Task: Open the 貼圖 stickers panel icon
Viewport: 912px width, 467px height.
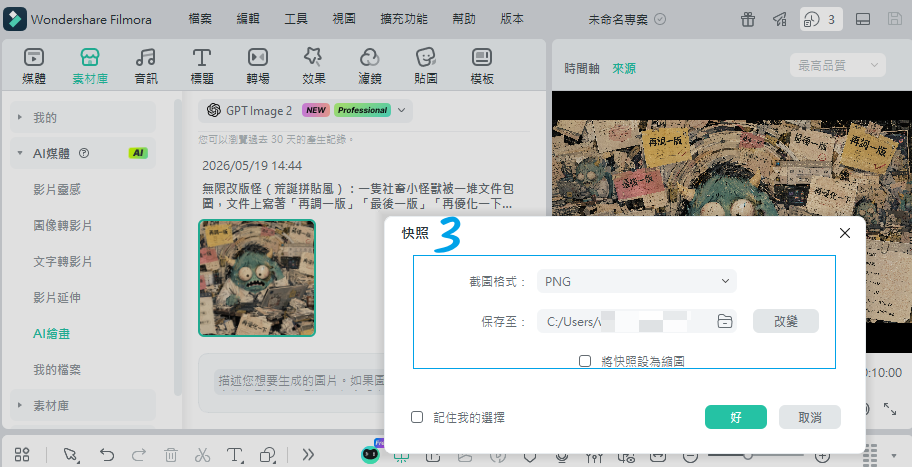Action: coord(426,57)
